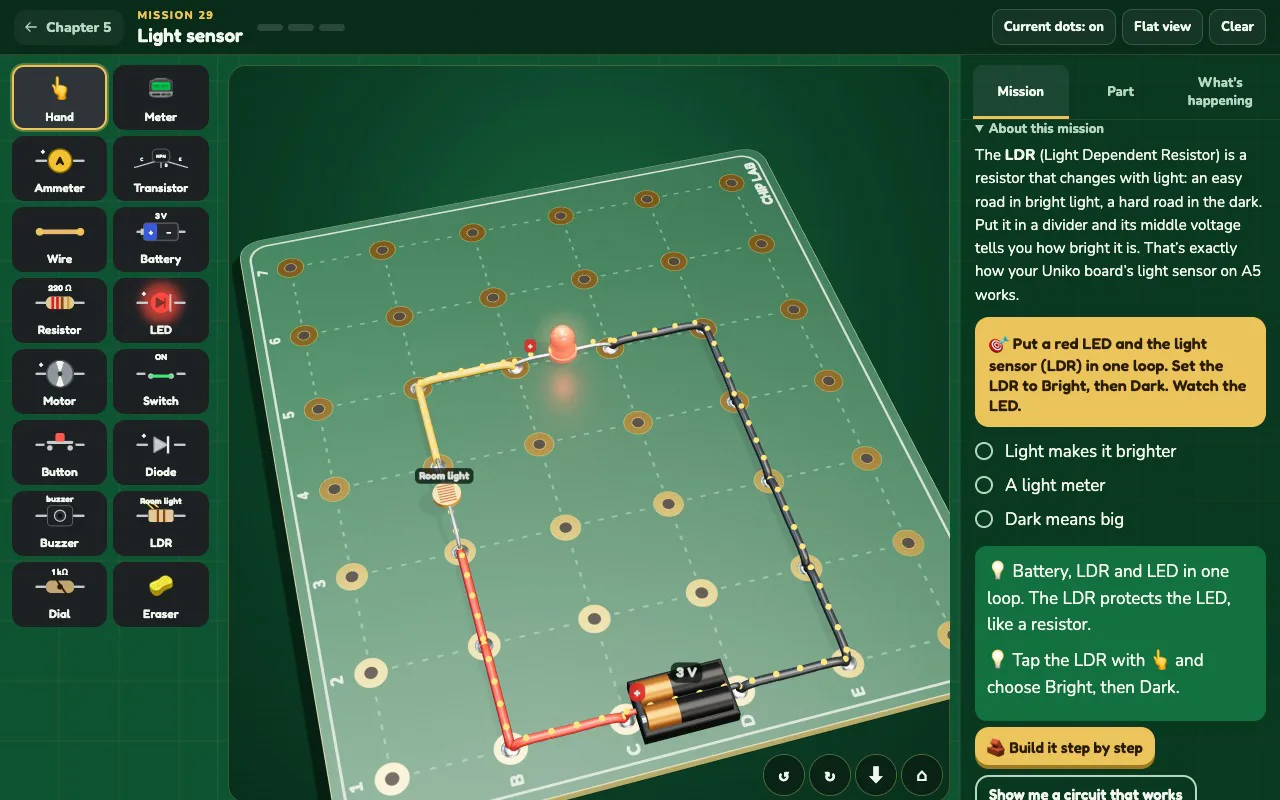This screenshot has height=800, width=1280.
Task: Choose the Button component
Action: pos(59,453)
